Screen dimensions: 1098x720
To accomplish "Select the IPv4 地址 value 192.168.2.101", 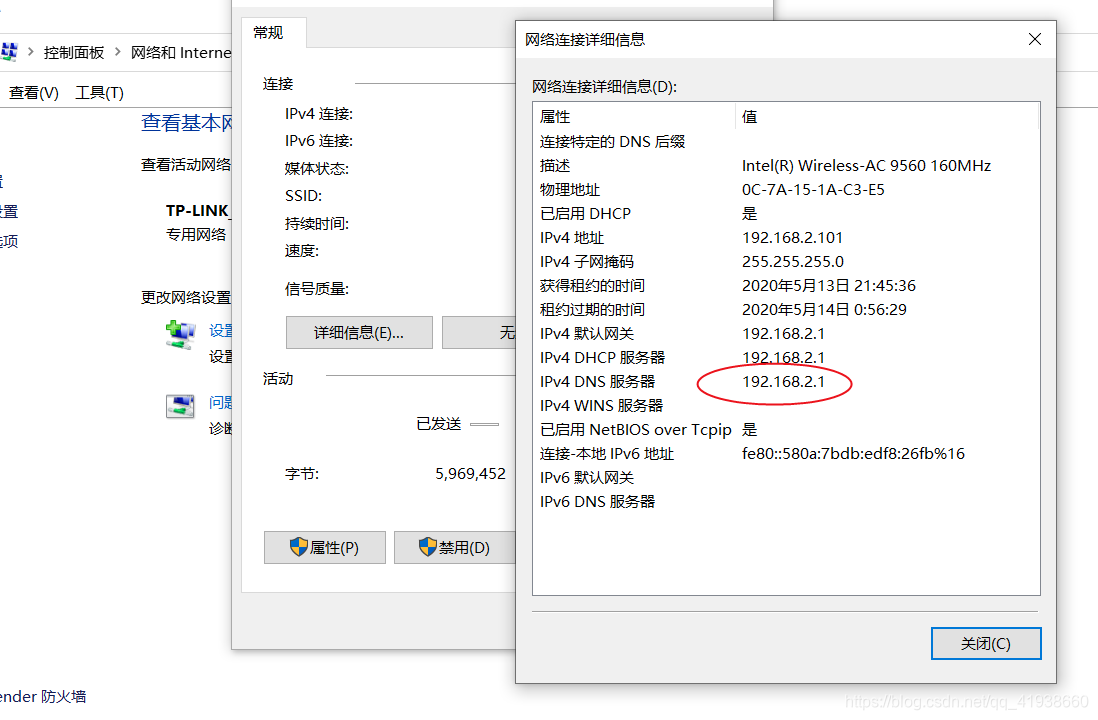I will (792, 237).
